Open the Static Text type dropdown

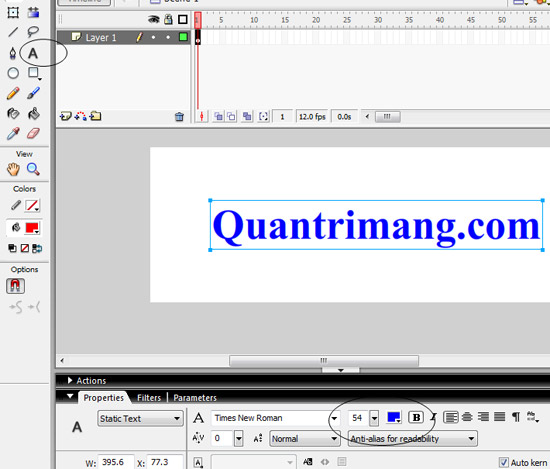tap(140, 418)
